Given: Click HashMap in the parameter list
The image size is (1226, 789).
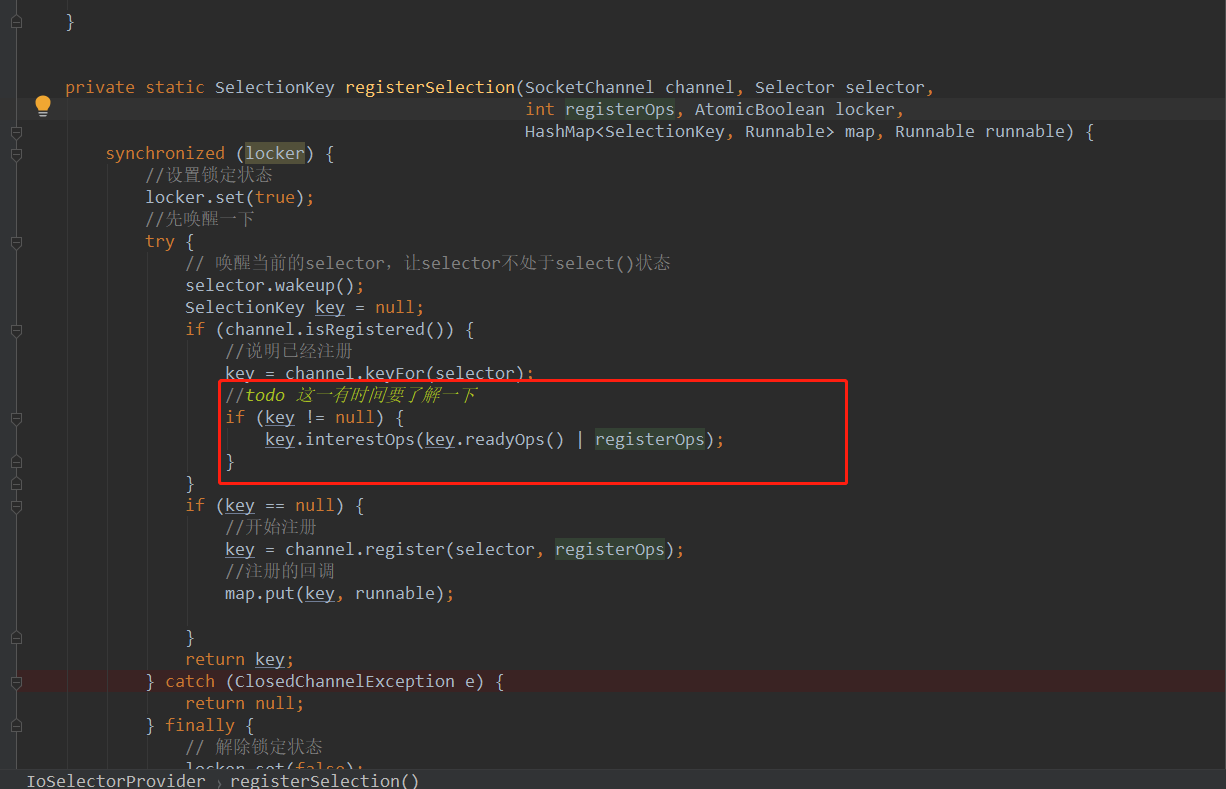Looking at the screenshot, I should (560, 132).
